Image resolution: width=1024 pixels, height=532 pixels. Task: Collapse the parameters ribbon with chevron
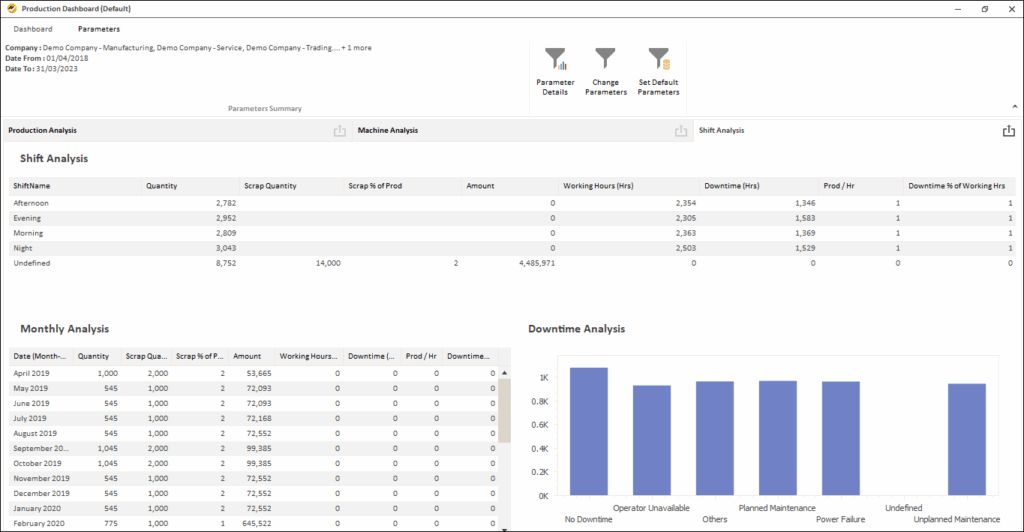[x=1015, y=106]
